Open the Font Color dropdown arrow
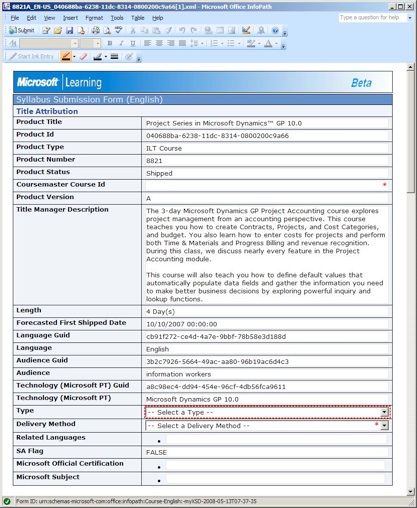Image resolution: width=417 pixels, height=508 pixels. [276, 44]
